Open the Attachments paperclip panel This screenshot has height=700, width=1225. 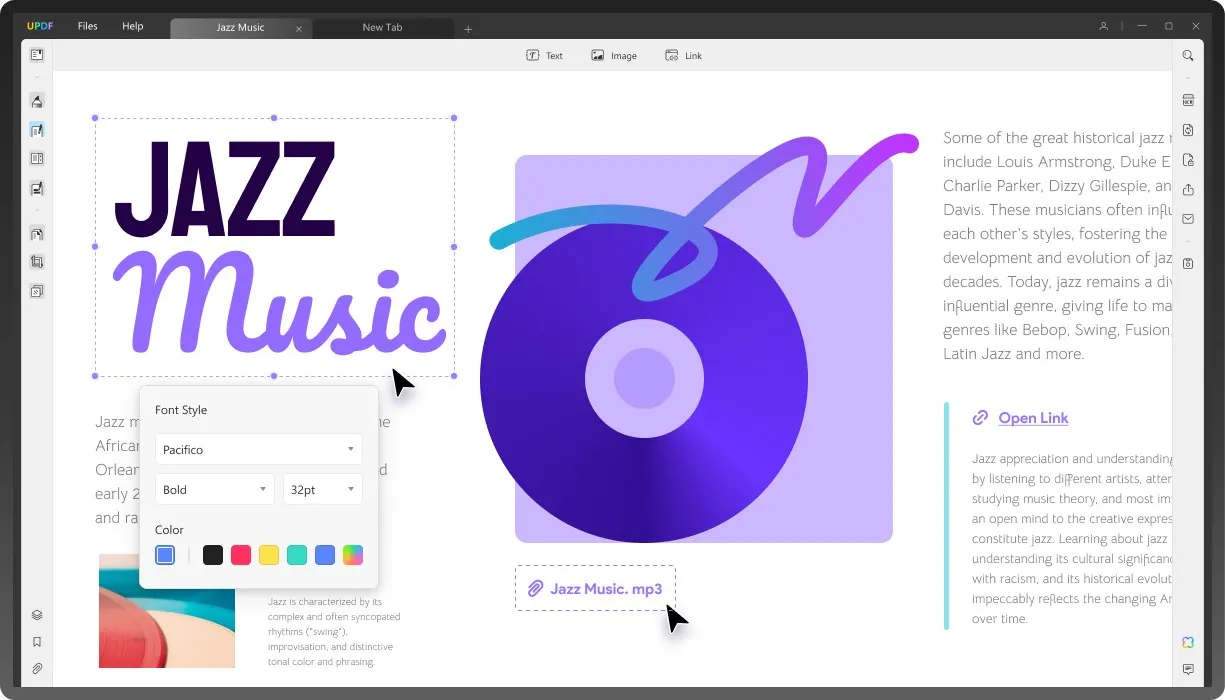(x=37, y=668)
